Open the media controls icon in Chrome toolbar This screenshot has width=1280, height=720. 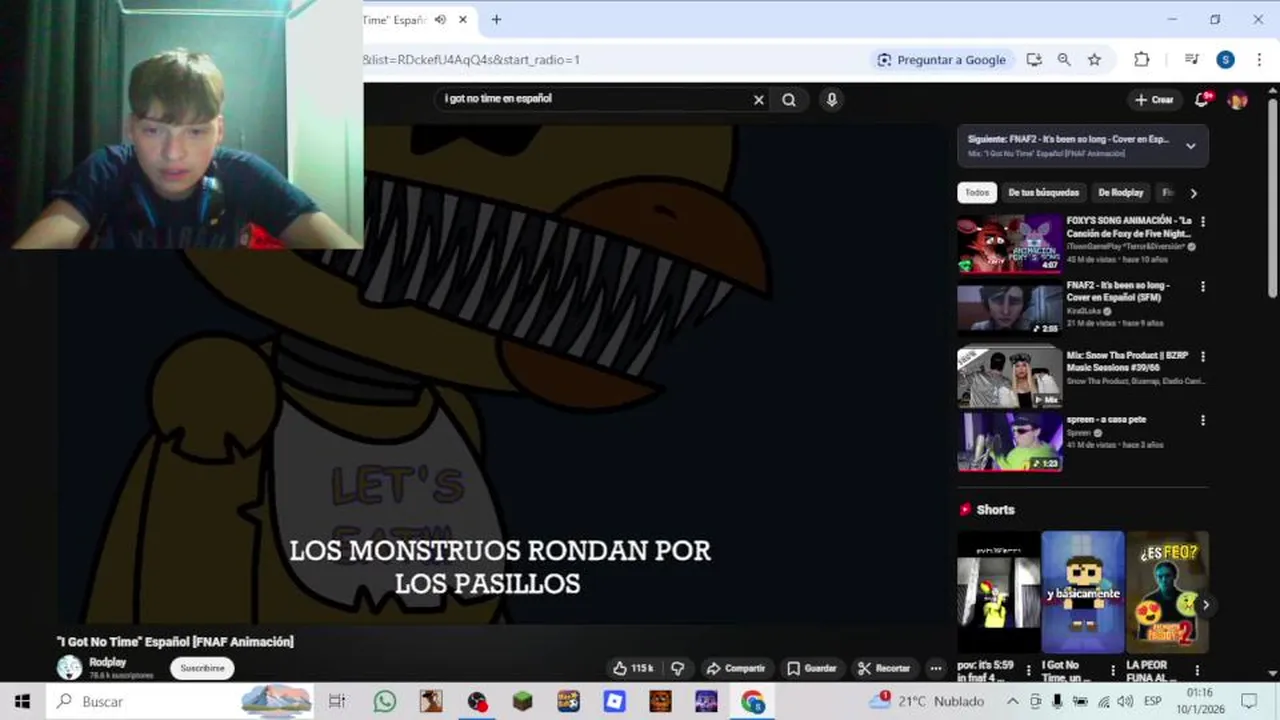click(1191, 60)
